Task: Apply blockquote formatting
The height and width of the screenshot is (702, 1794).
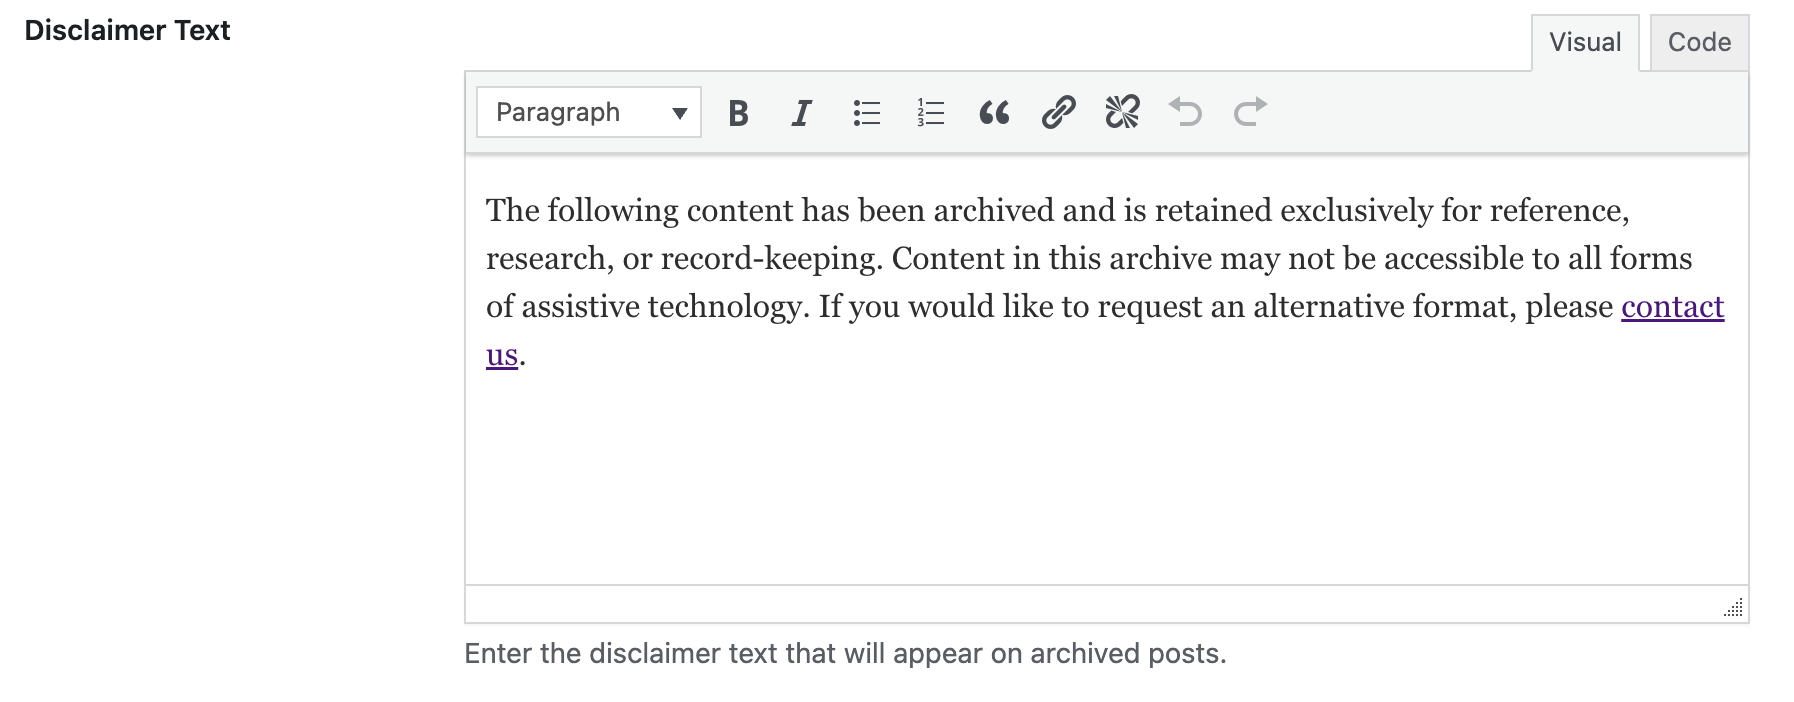Action: point(992,113)
